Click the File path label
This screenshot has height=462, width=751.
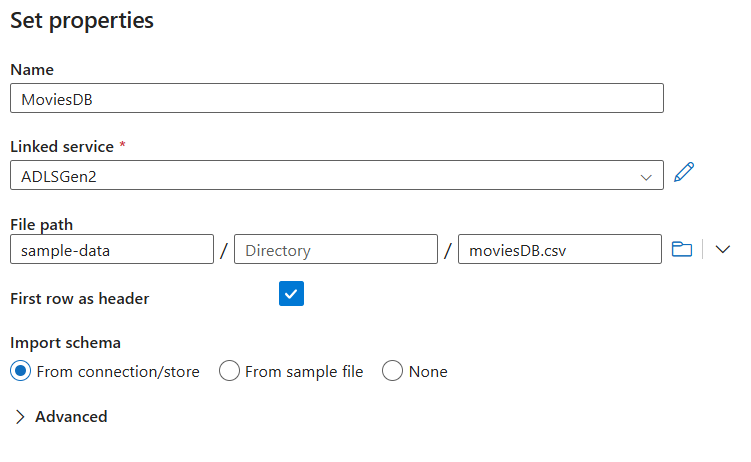[x=41, y=225]
